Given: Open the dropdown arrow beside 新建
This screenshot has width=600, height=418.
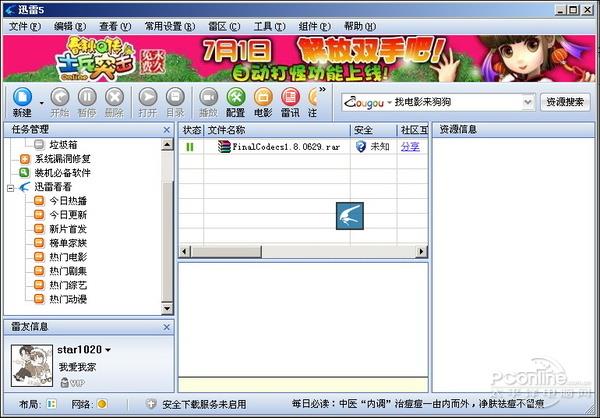Looking at the screenshot, I should coord(41,103).
